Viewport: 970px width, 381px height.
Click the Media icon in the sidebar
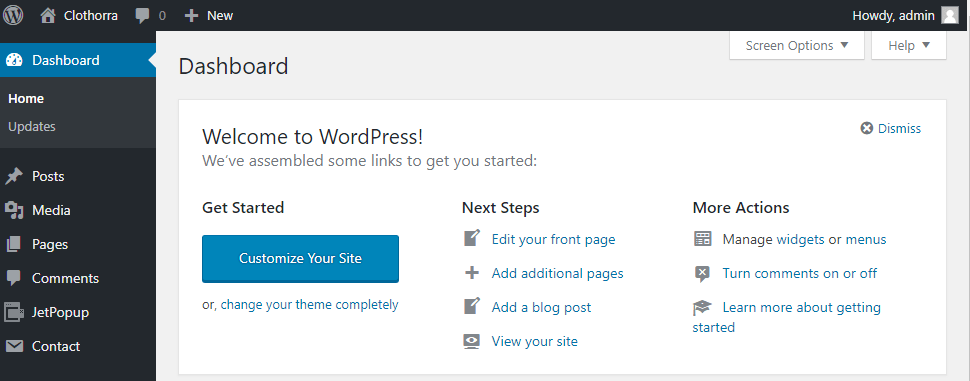14,210
